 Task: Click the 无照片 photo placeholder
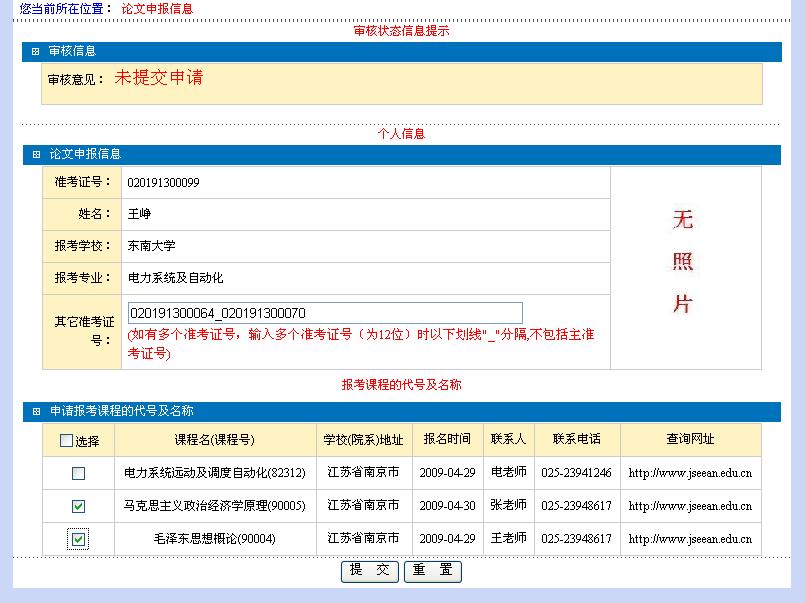click(683, 262)
